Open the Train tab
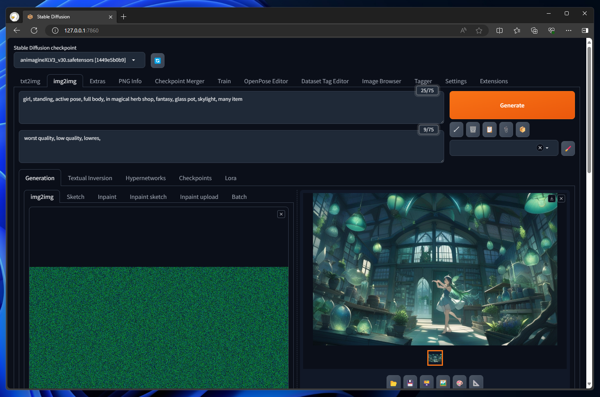 tap(224, 81)
